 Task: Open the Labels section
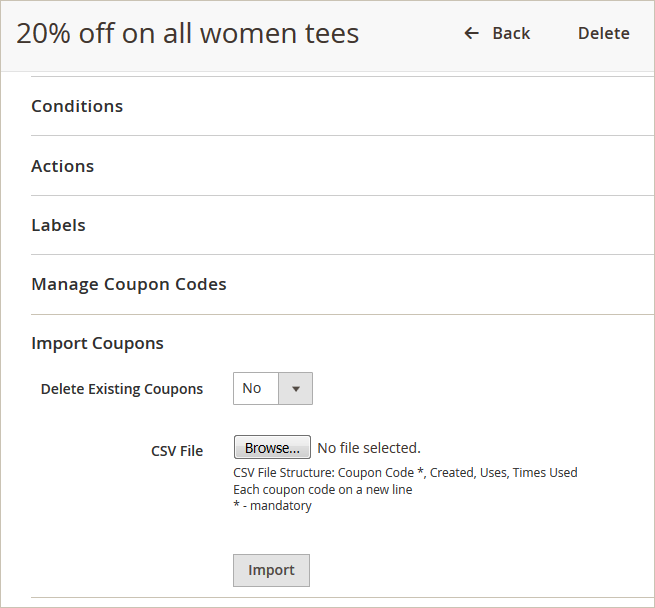58,225
